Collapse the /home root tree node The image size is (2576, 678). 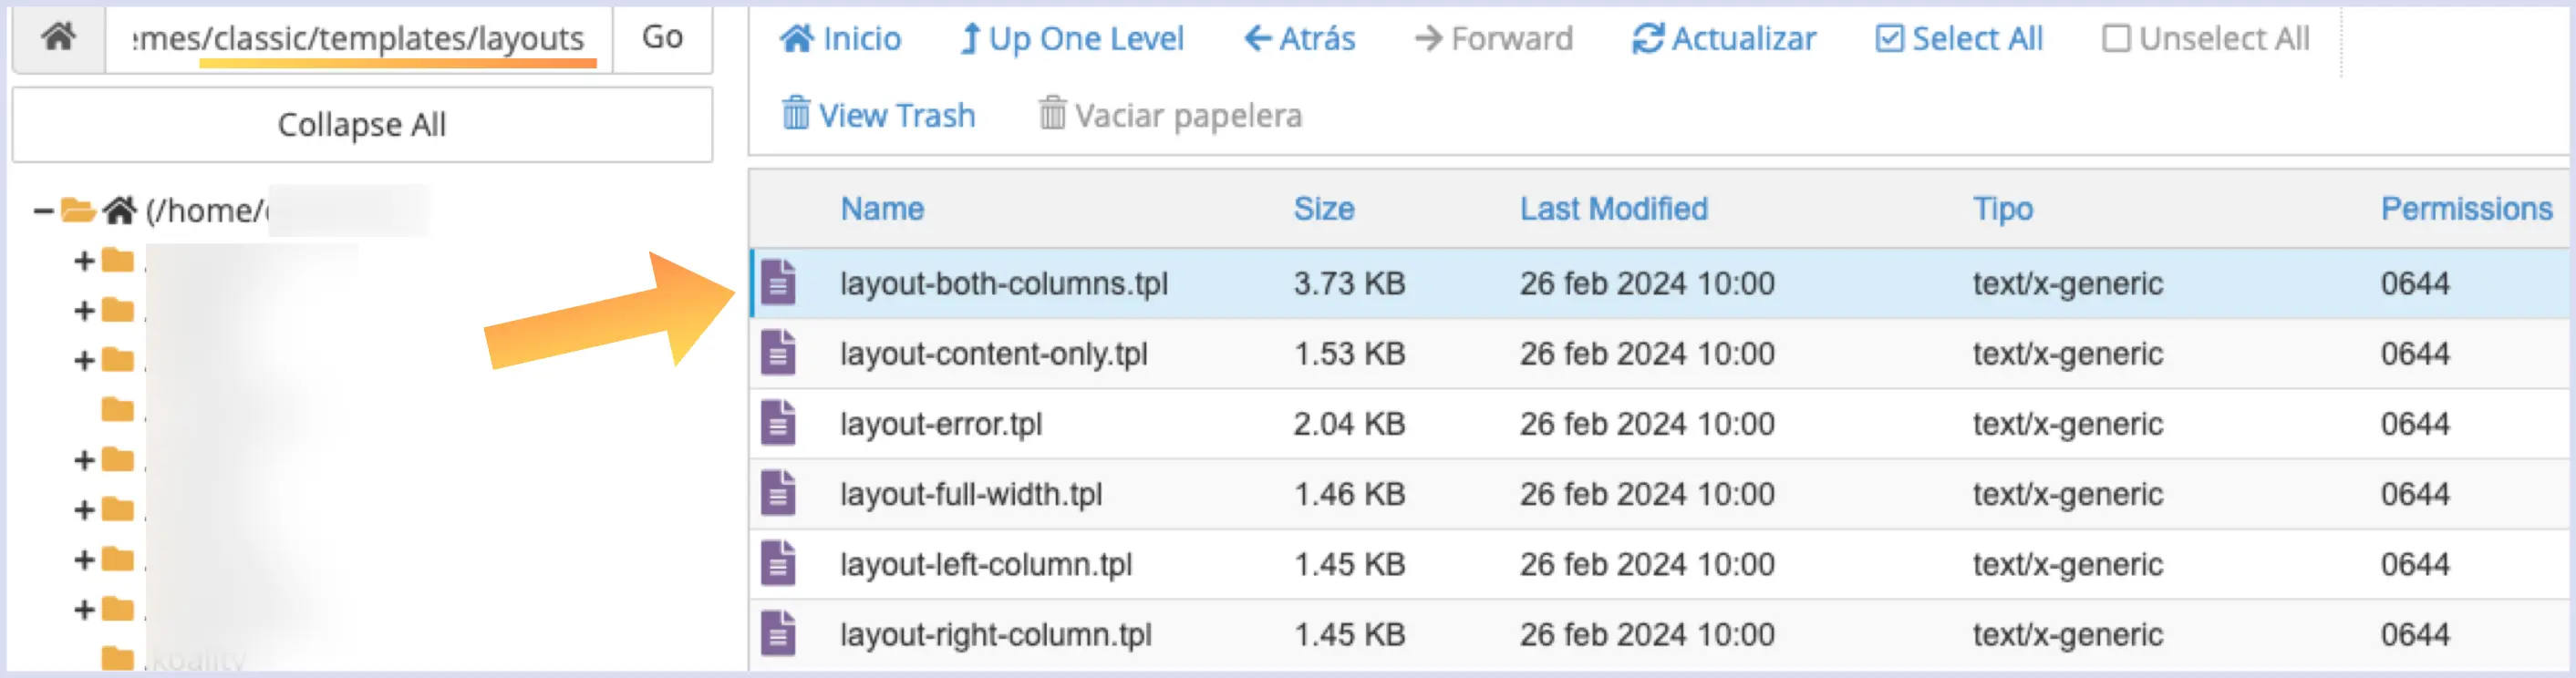[43, 211]
